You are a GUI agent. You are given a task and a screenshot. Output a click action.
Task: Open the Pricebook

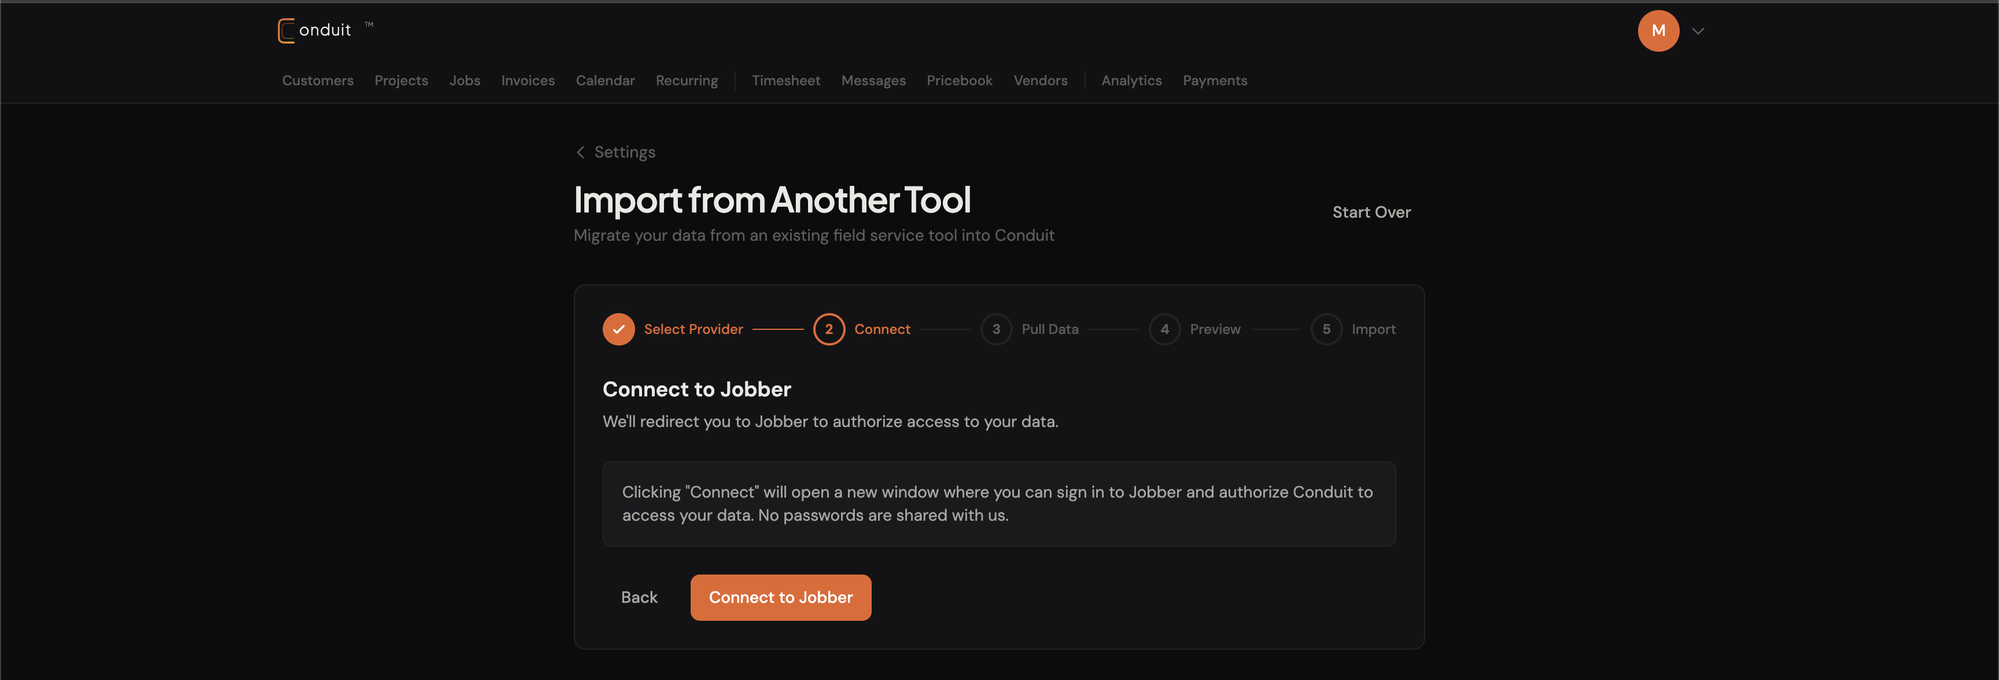point(959,81)
